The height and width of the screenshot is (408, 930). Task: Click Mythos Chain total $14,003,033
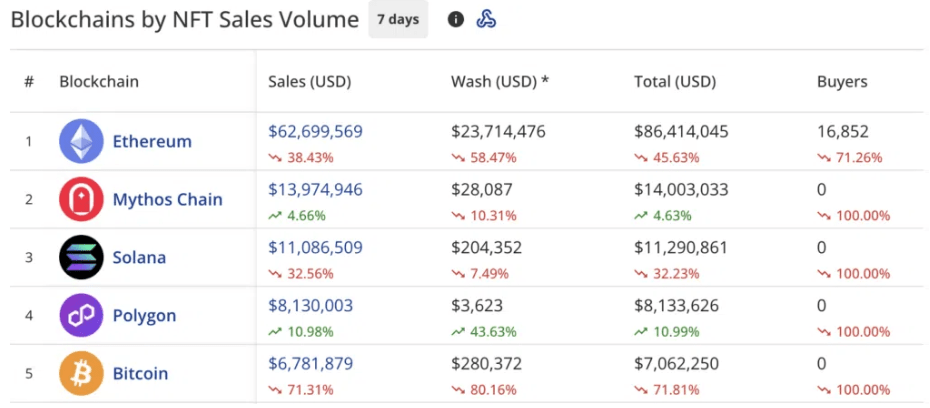coord(681,189)
